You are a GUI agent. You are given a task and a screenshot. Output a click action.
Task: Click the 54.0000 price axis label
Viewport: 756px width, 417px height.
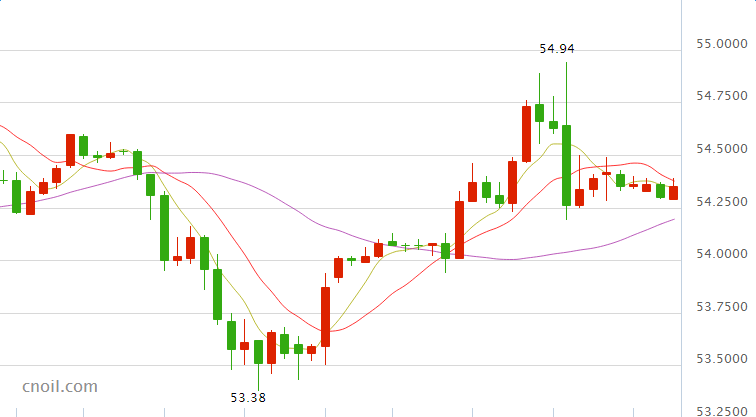click(722, 254)
